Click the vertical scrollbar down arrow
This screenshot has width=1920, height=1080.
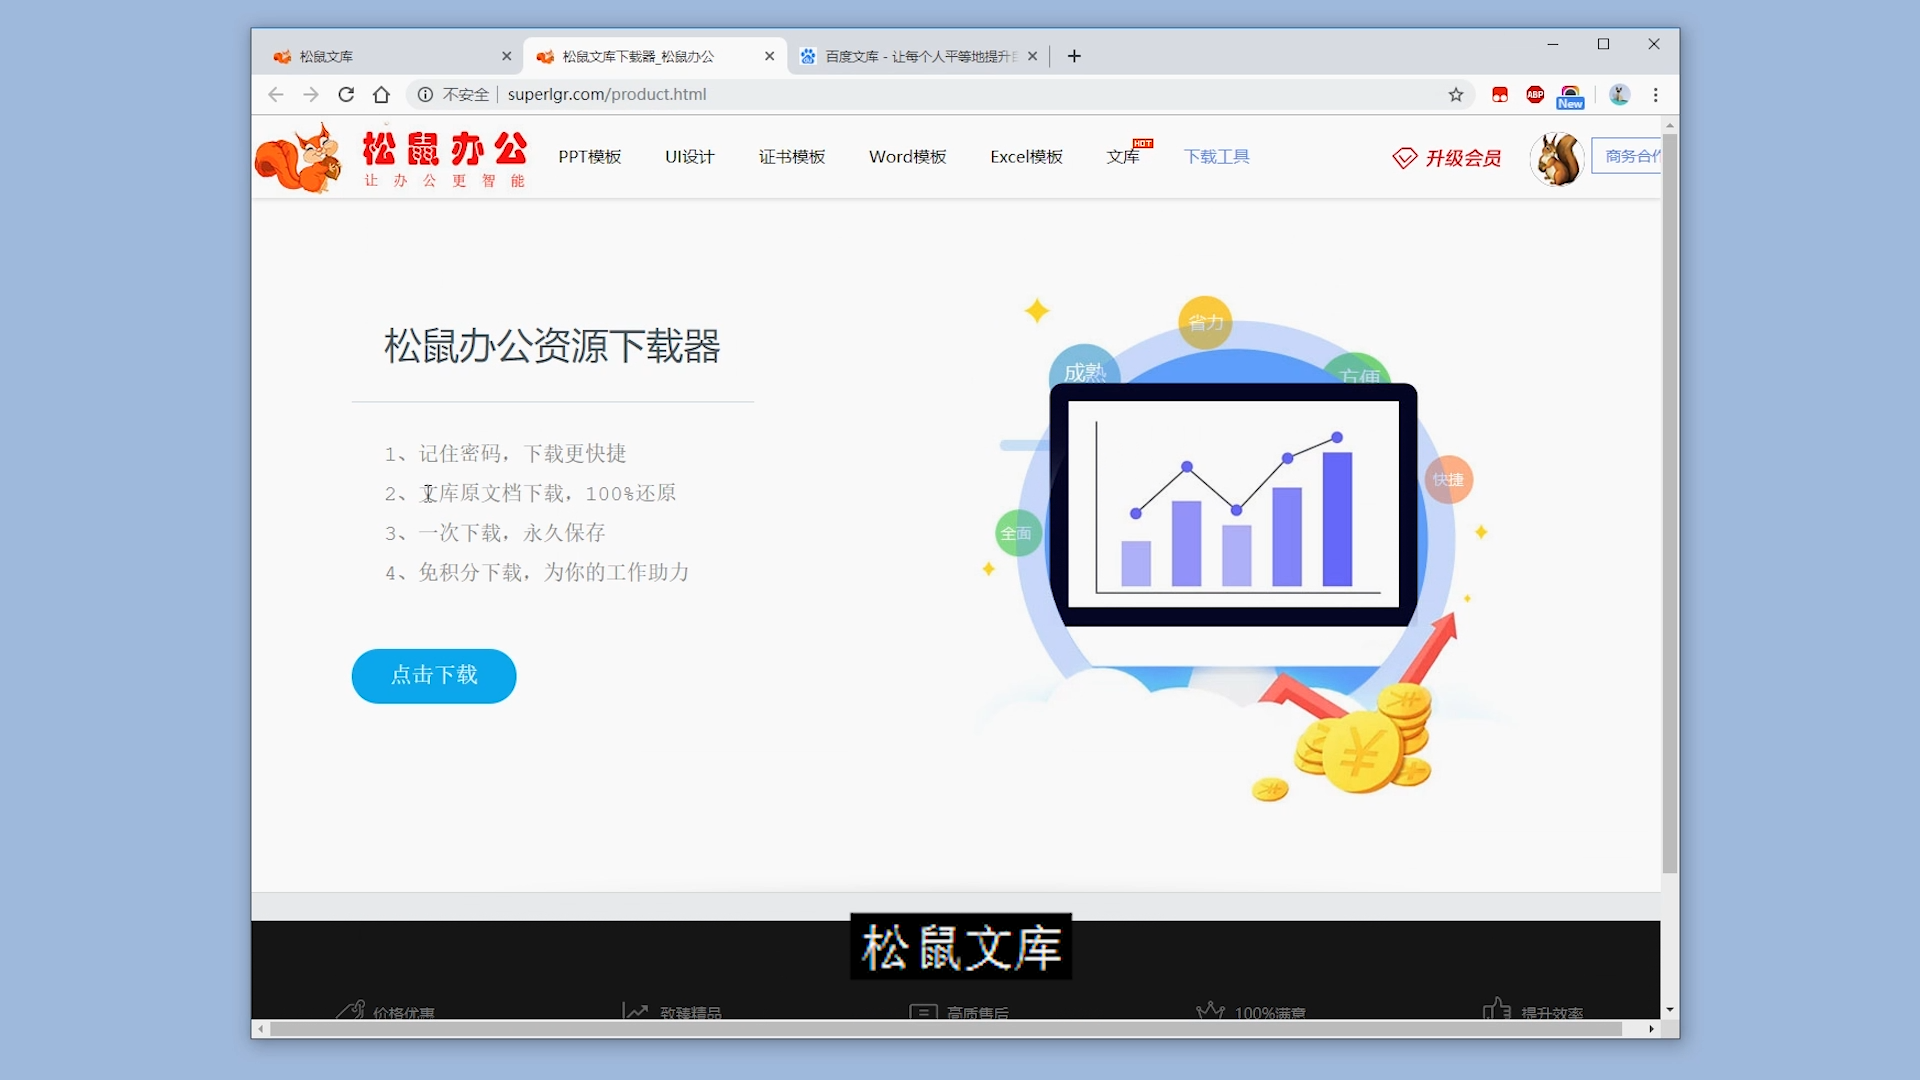click(1669, 1010)
